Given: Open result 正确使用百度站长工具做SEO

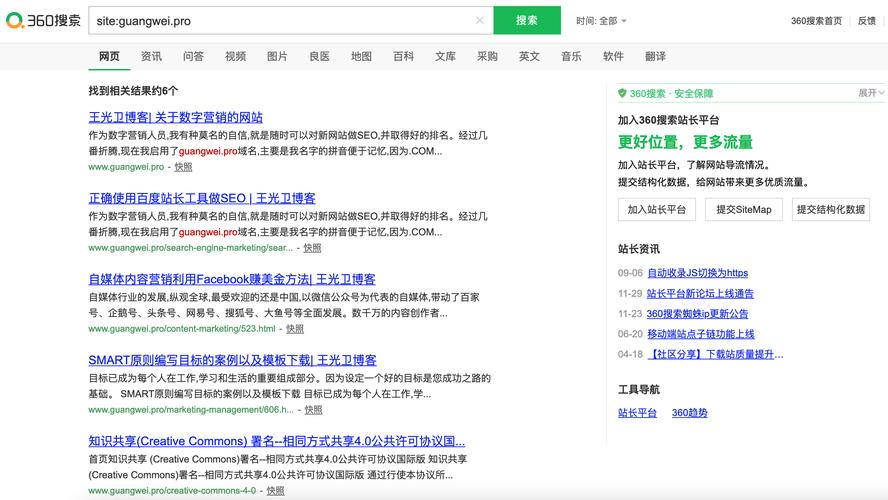Looking at the screenshot, I should point(201,198).
